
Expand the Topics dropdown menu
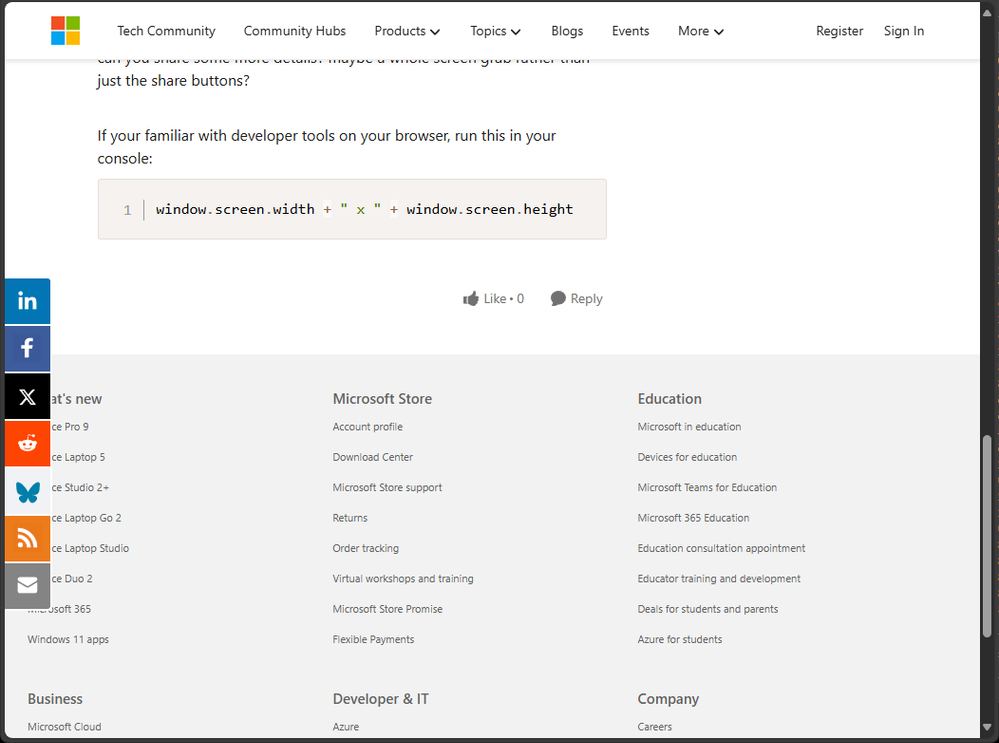click(x=495, y=31)
